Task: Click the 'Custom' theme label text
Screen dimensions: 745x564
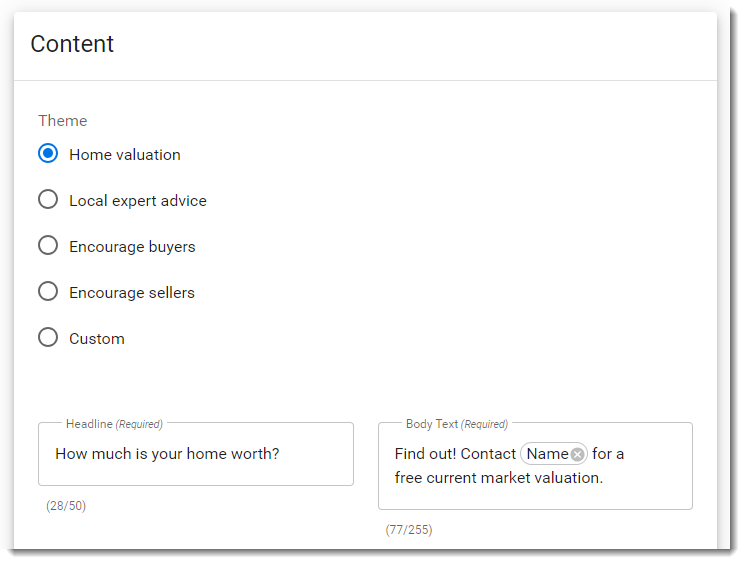Action: (97, 339)
